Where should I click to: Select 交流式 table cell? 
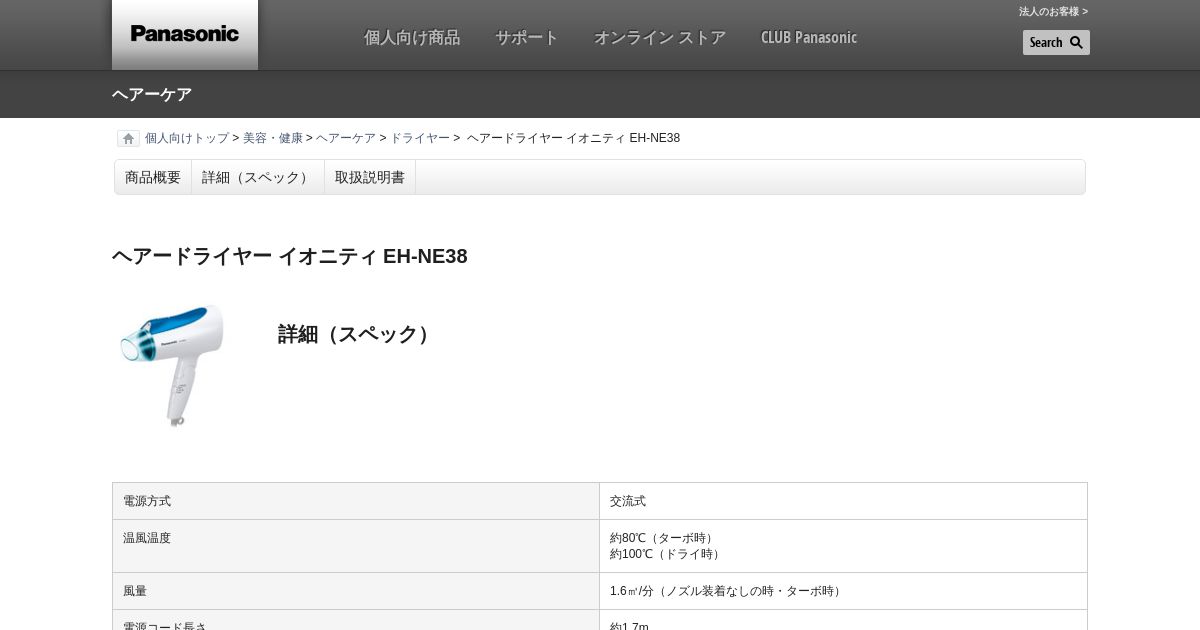coord(843,501)
